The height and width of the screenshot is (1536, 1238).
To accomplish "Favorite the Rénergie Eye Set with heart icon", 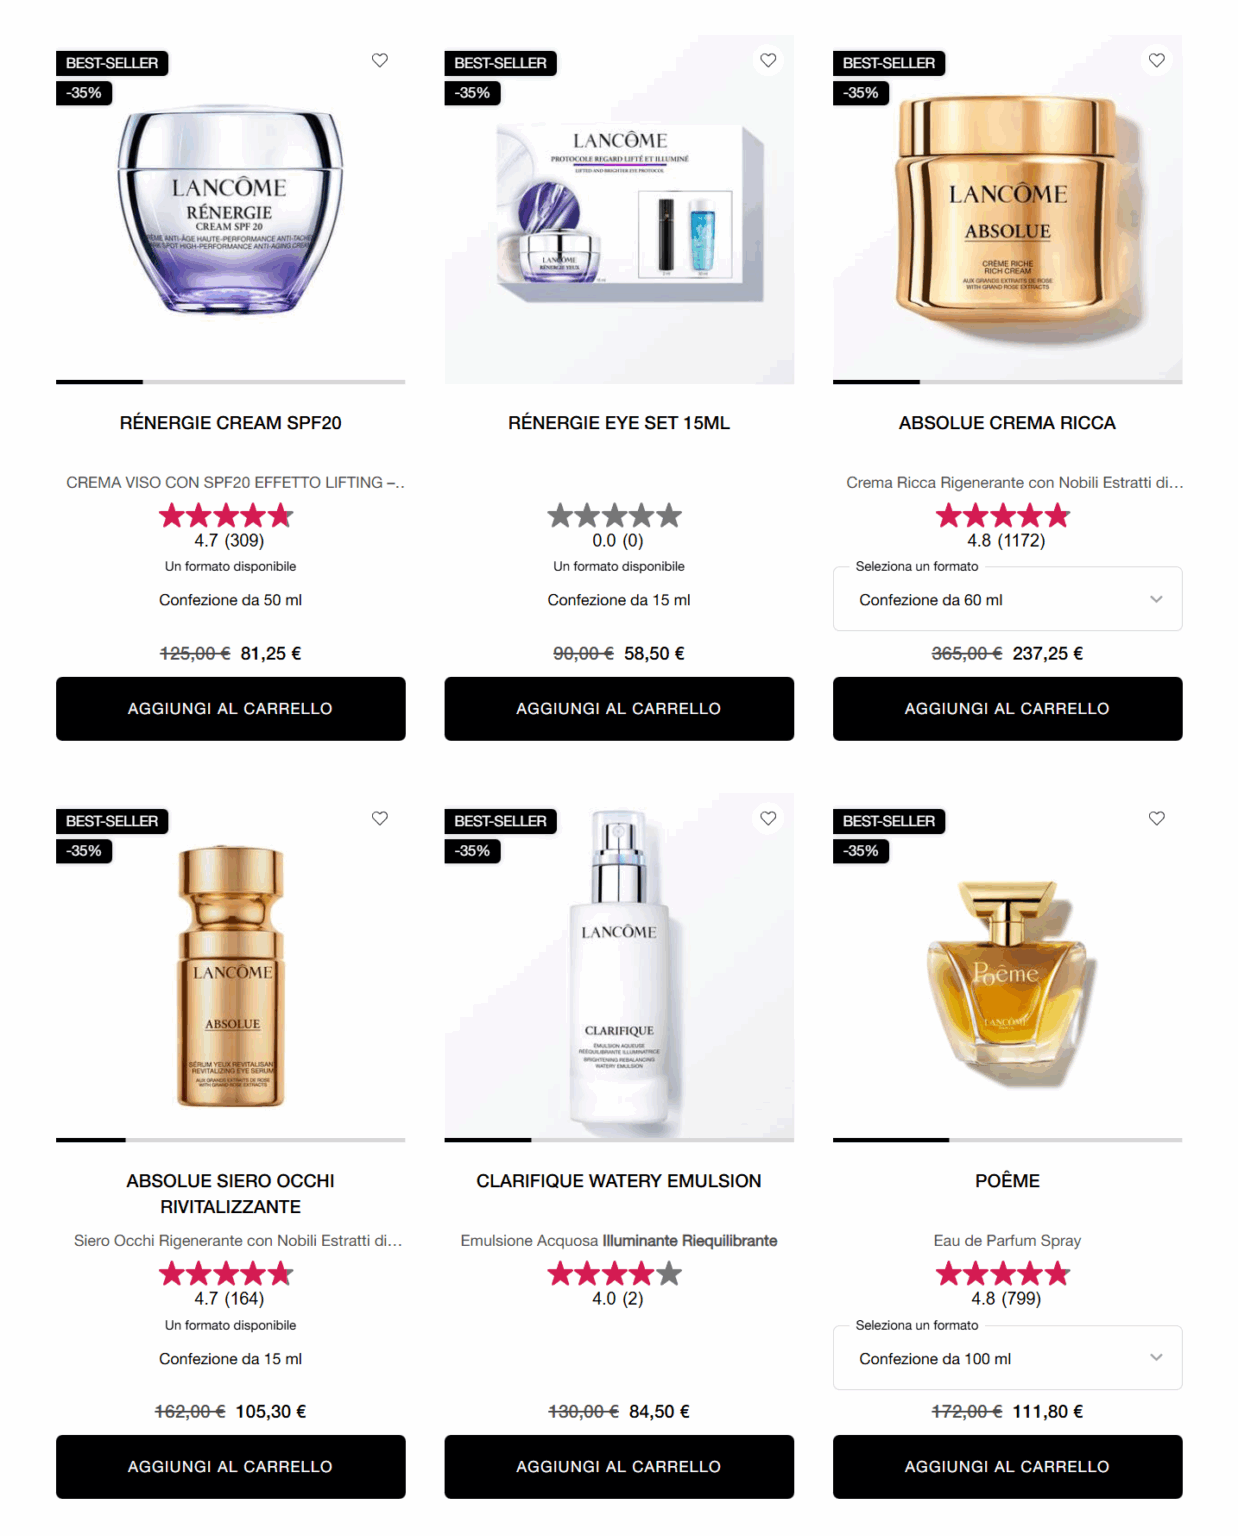I will click(x=768, y=60).
